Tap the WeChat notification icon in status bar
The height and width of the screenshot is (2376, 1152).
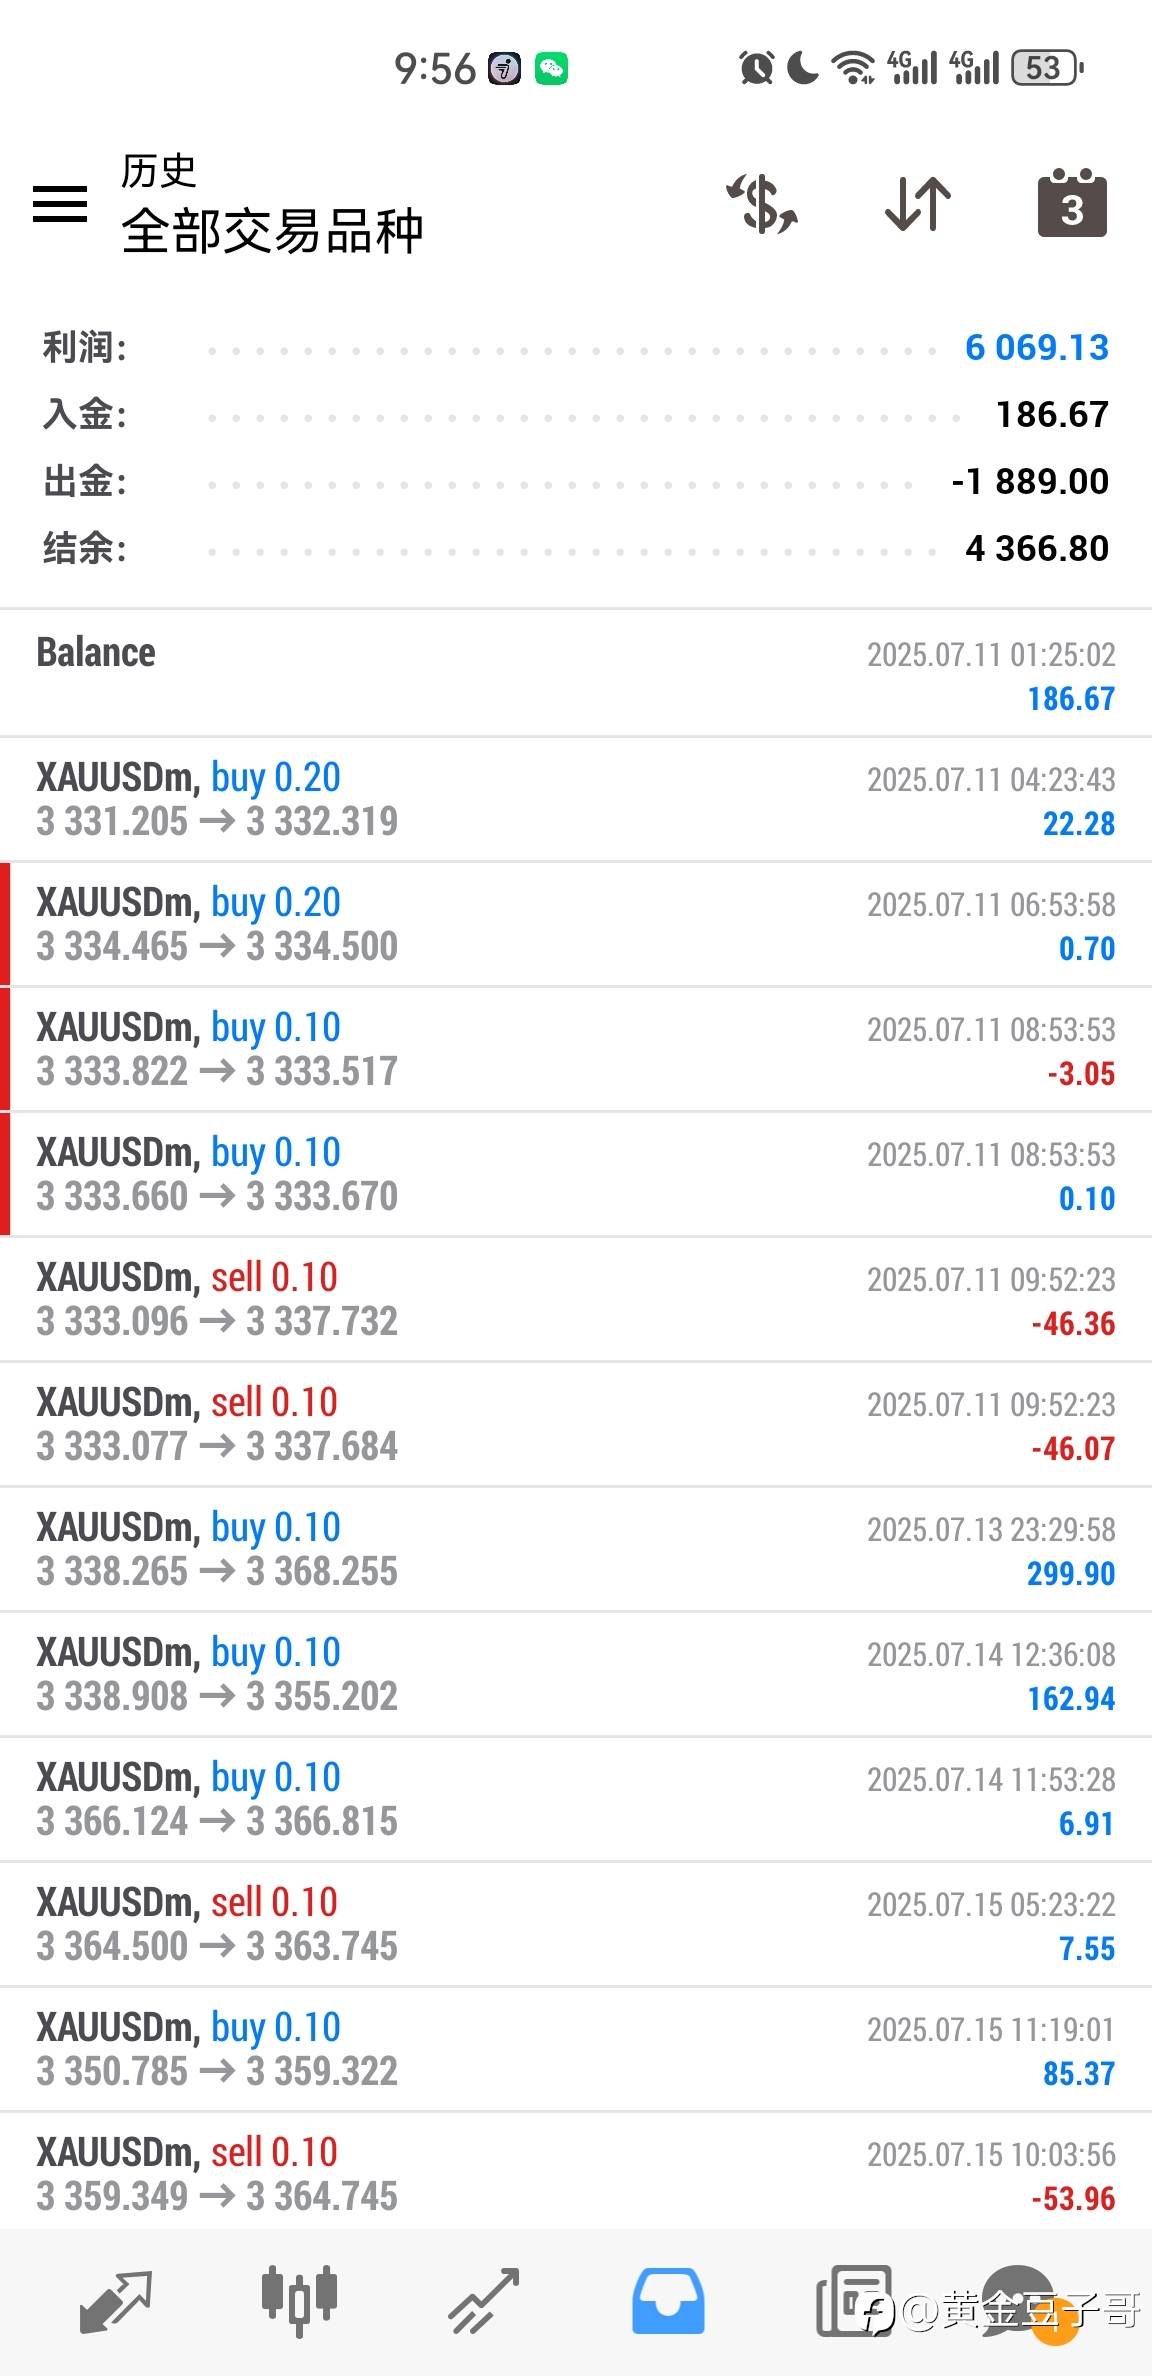551,69
